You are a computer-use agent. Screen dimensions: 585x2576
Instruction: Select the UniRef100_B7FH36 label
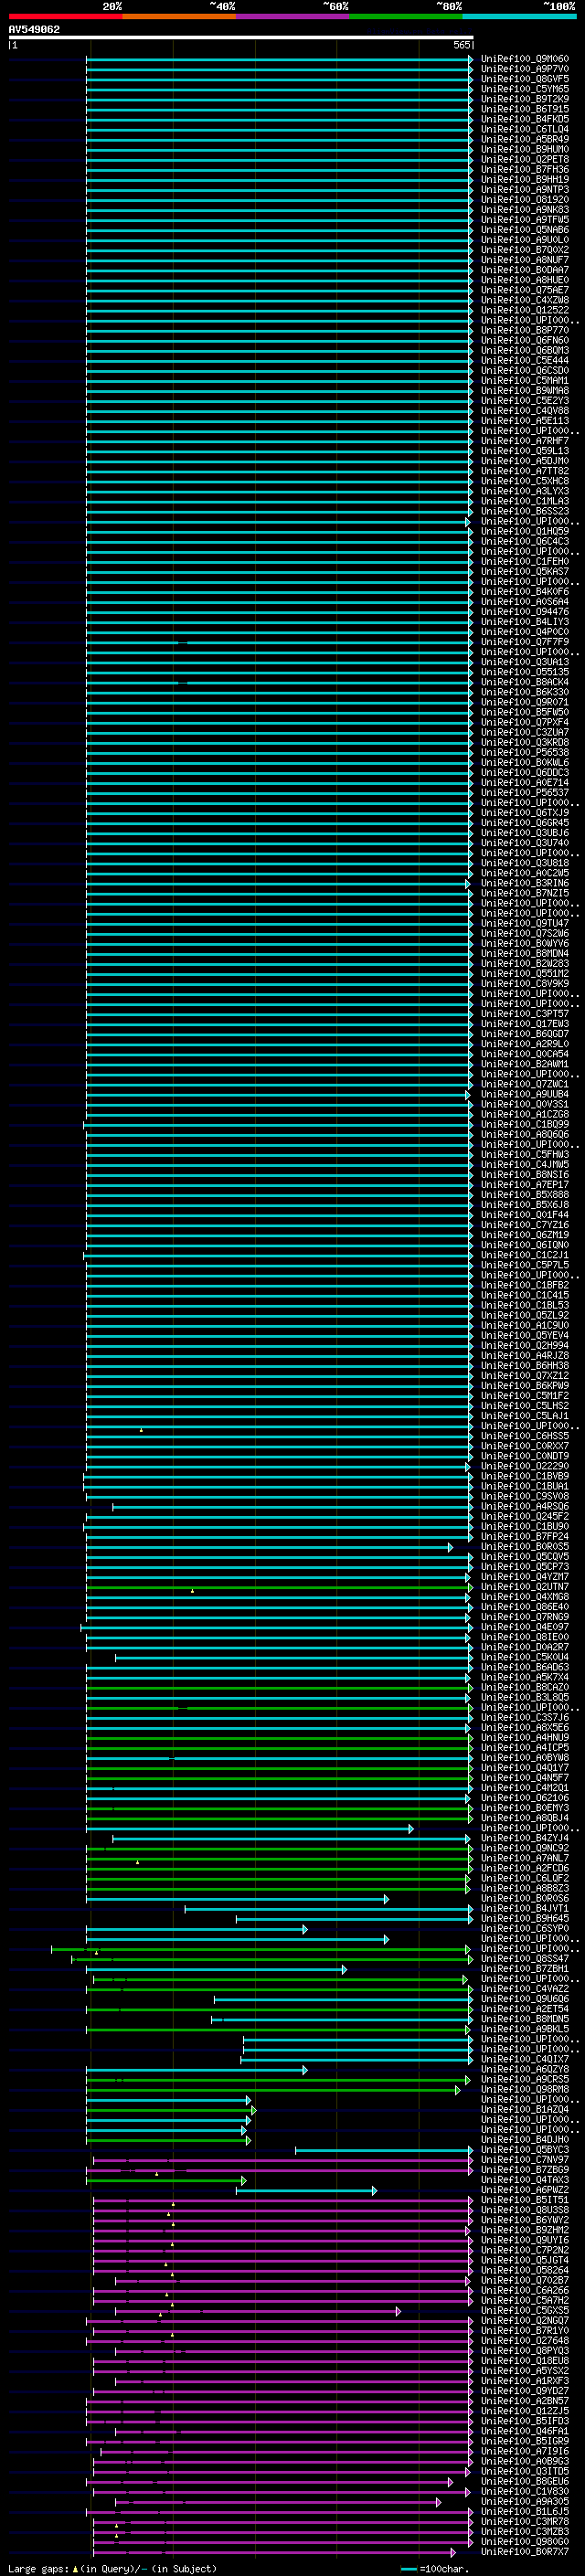(524, 170)
